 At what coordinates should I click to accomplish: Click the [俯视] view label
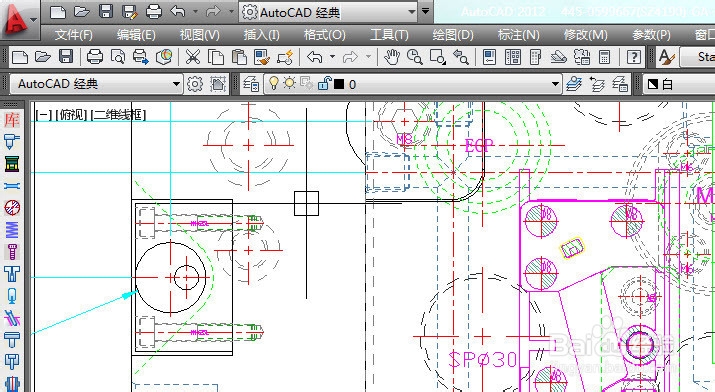[71, 115]
